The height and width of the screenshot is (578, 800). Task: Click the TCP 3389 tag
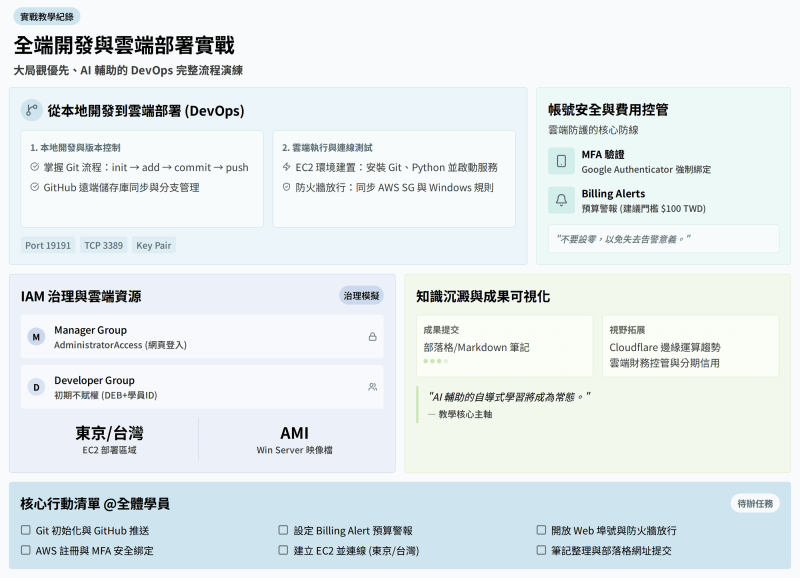coord(104,245)
